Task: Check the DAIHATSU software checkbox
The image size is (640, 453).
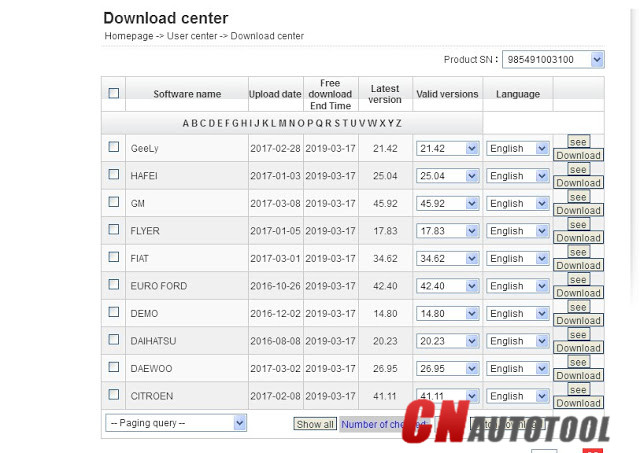Action: [x=114, y=340]
